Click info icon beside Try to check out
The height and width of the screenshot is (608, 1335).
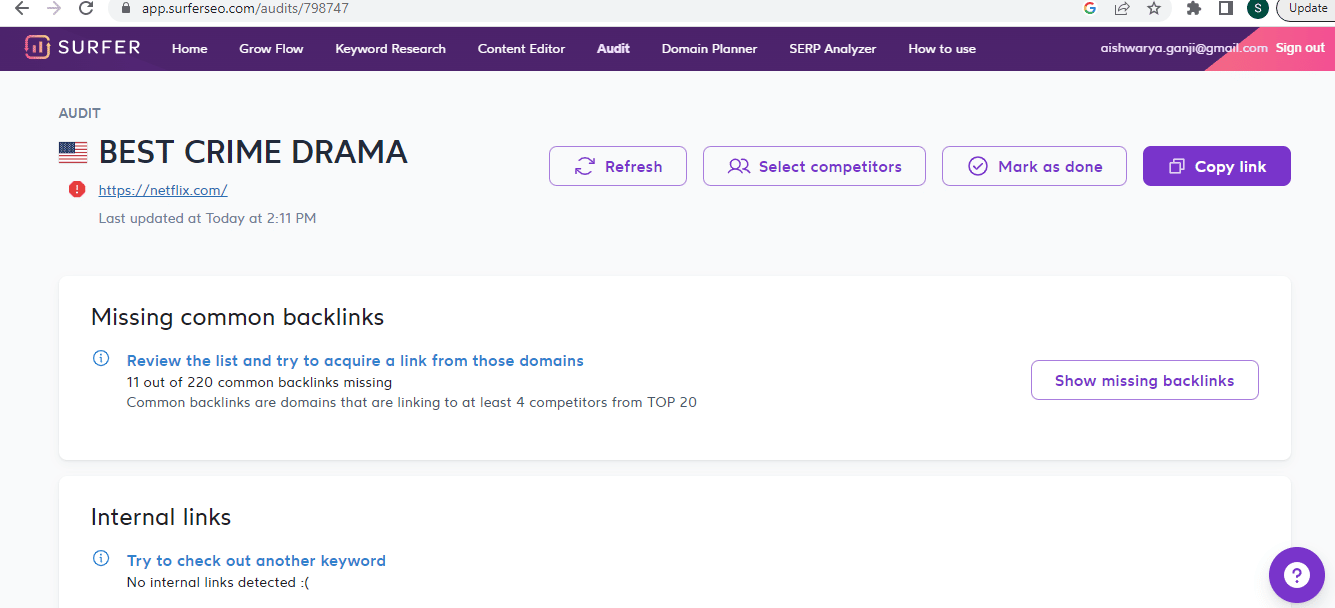coord(101,559)
